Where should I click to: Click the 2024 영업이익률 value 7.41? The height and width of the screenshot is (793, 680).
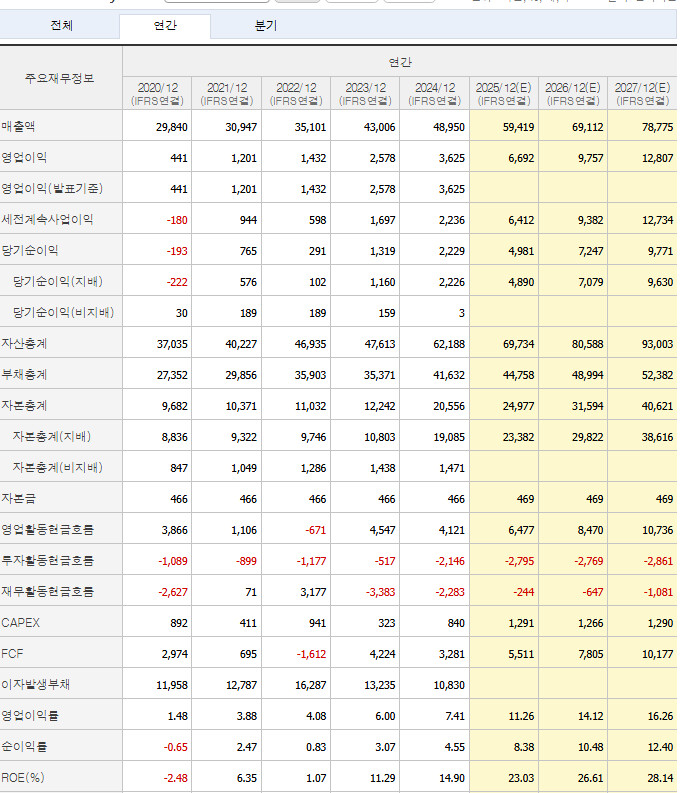coord(455,716)
